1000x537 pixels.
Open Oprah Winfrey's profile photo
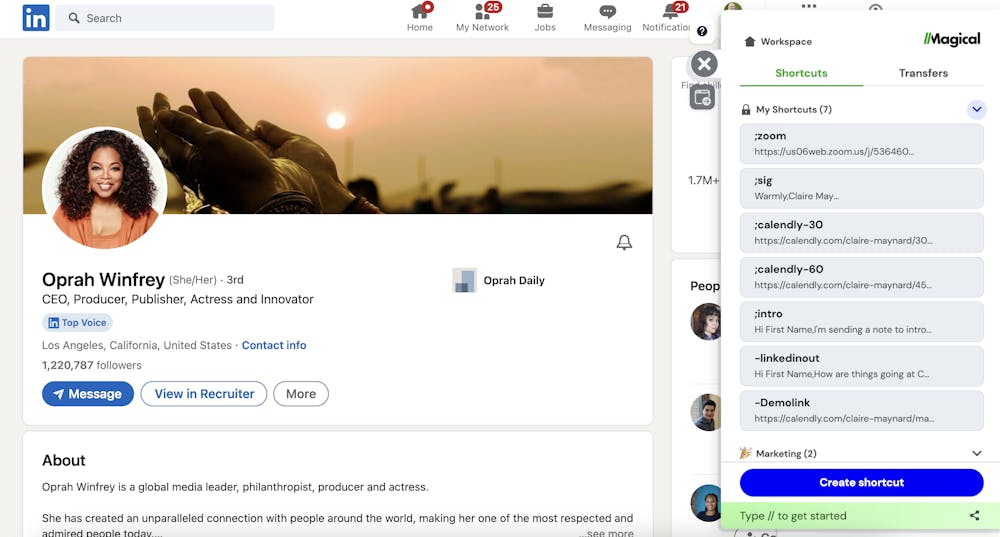105,189
